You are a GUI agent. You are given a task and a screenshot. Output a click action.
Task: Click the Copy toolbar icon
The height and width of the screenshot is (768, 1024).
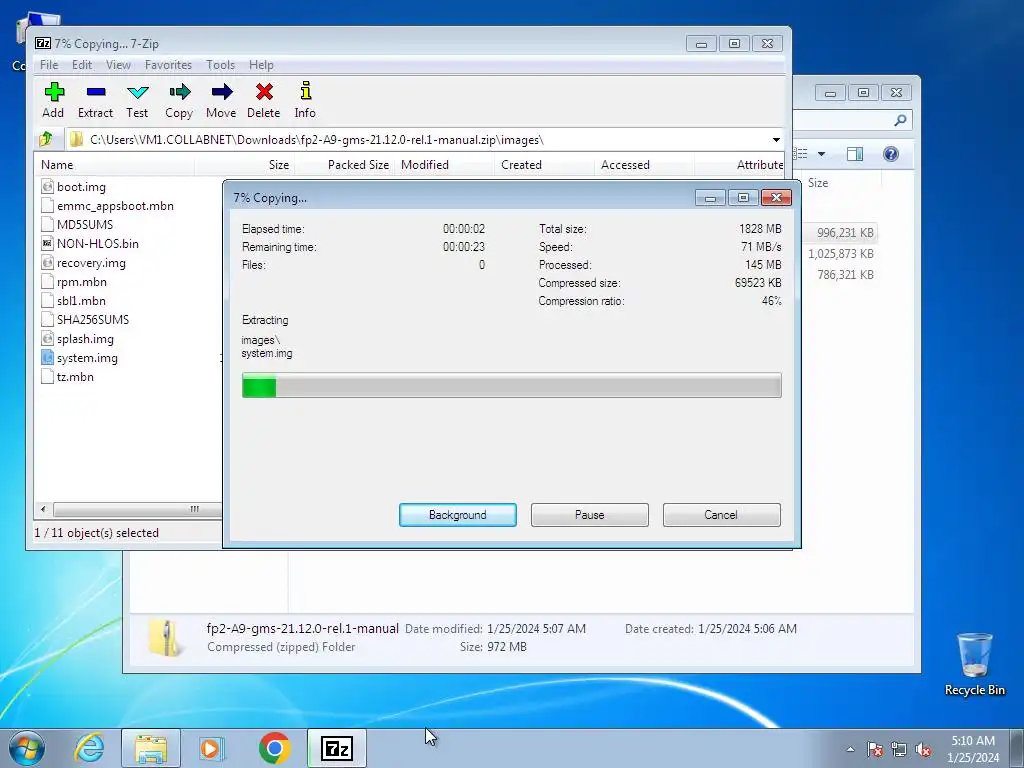coord(179,100)
